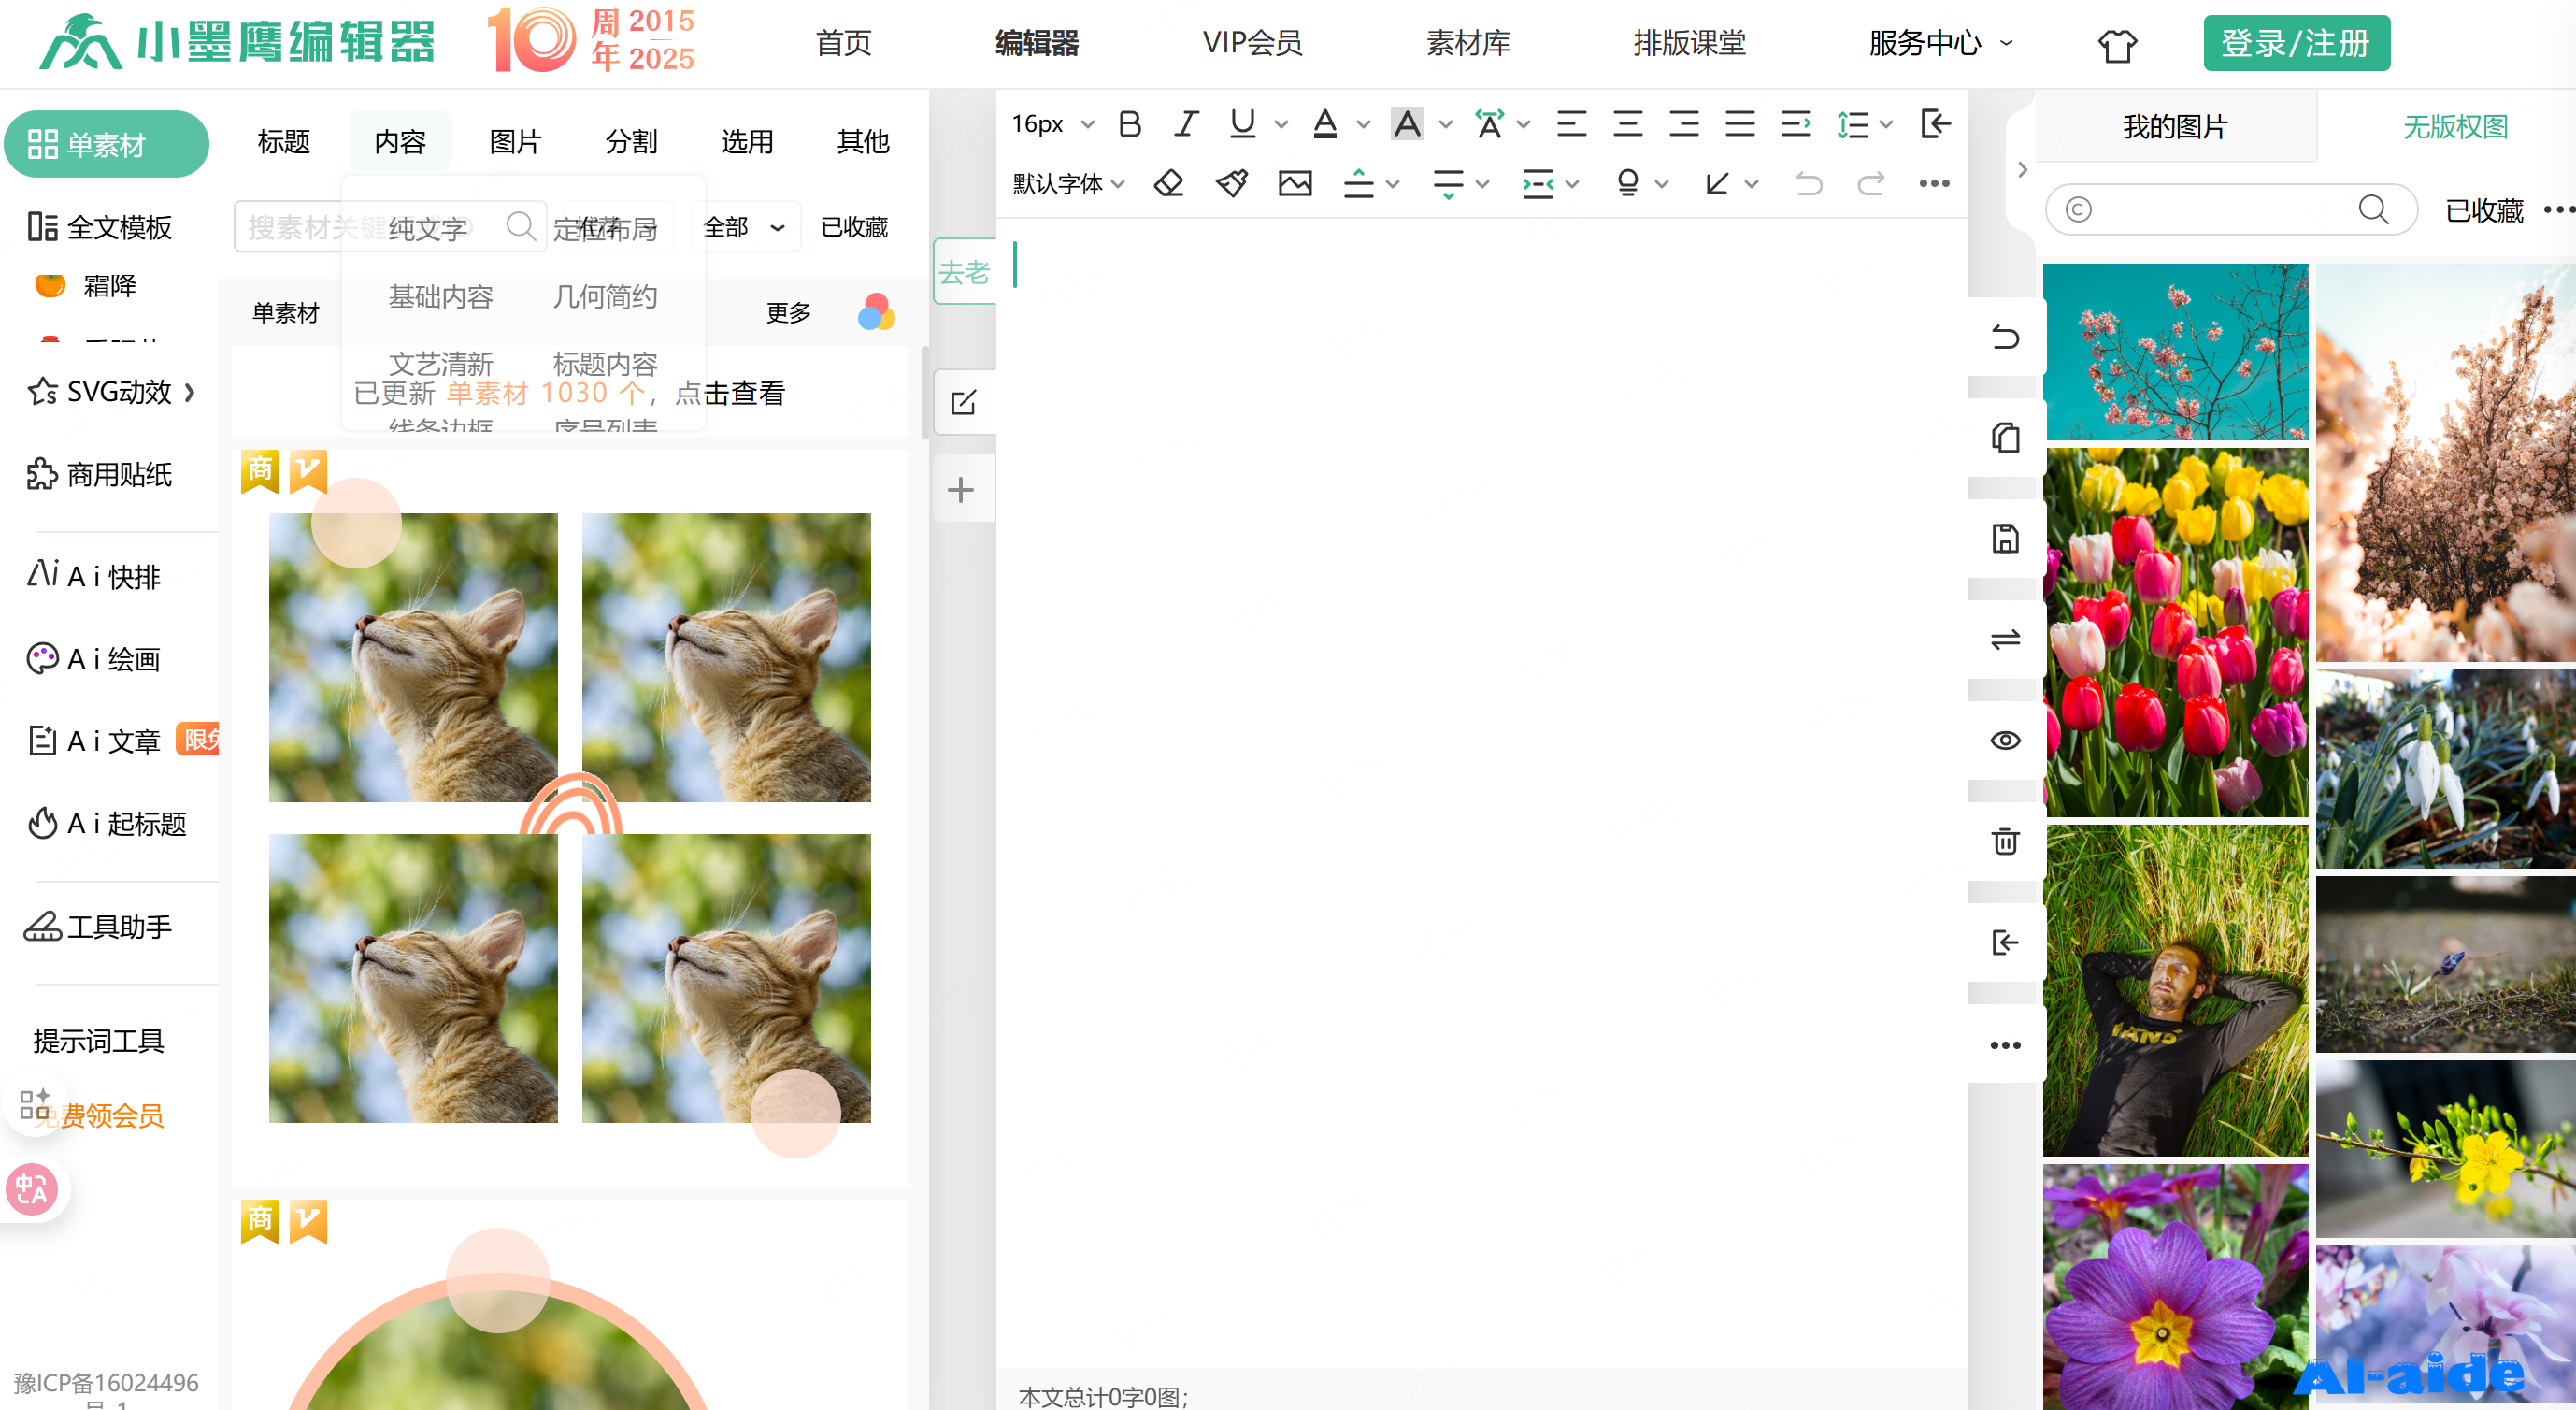Switch to the 无版权图 tab
2576x1410 pixels.
(2455, 127)
